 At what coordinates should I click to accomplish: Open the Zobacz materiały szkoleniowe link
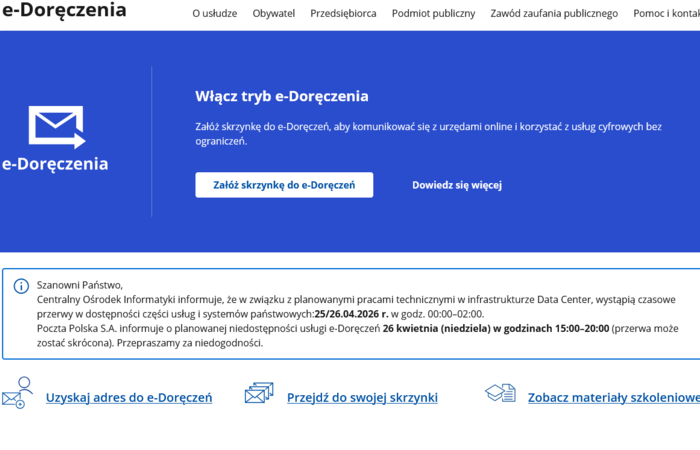coord(613,398)
